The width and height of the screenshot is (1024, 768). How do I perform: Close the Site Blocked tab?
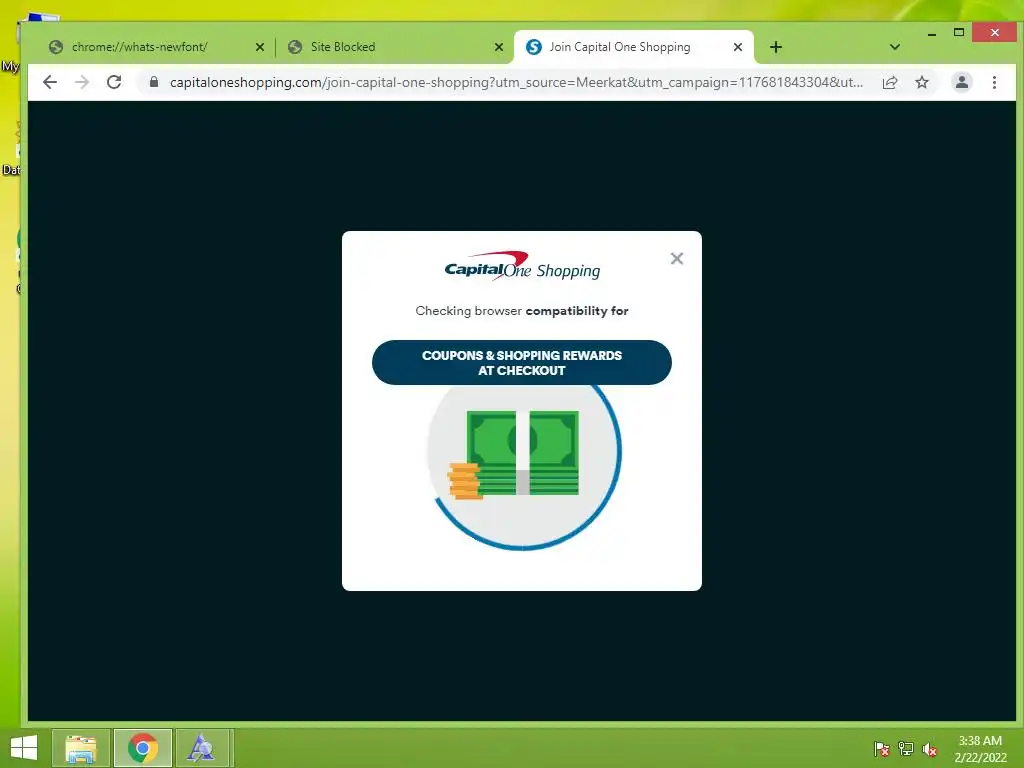499,47
